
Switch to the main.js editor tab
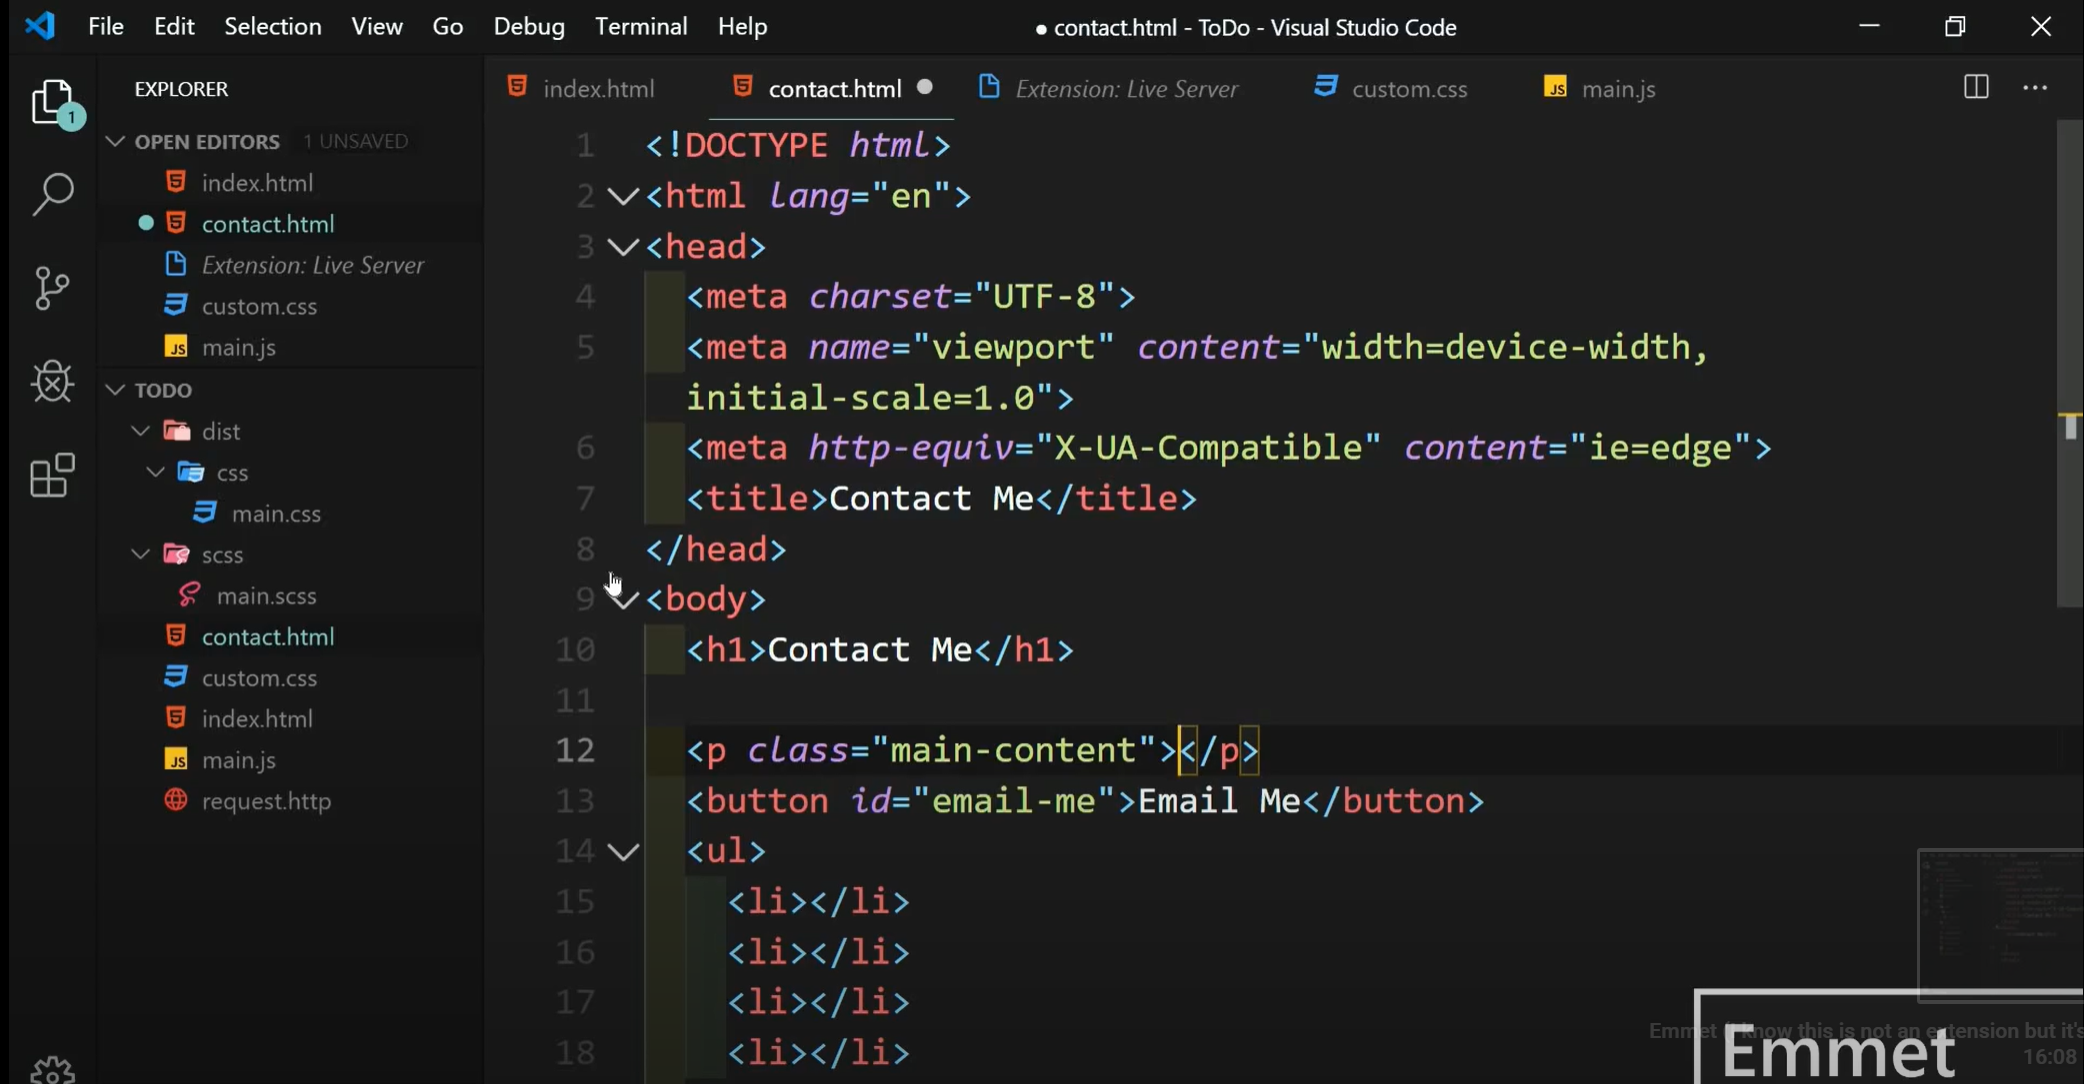coord(1617,89)
